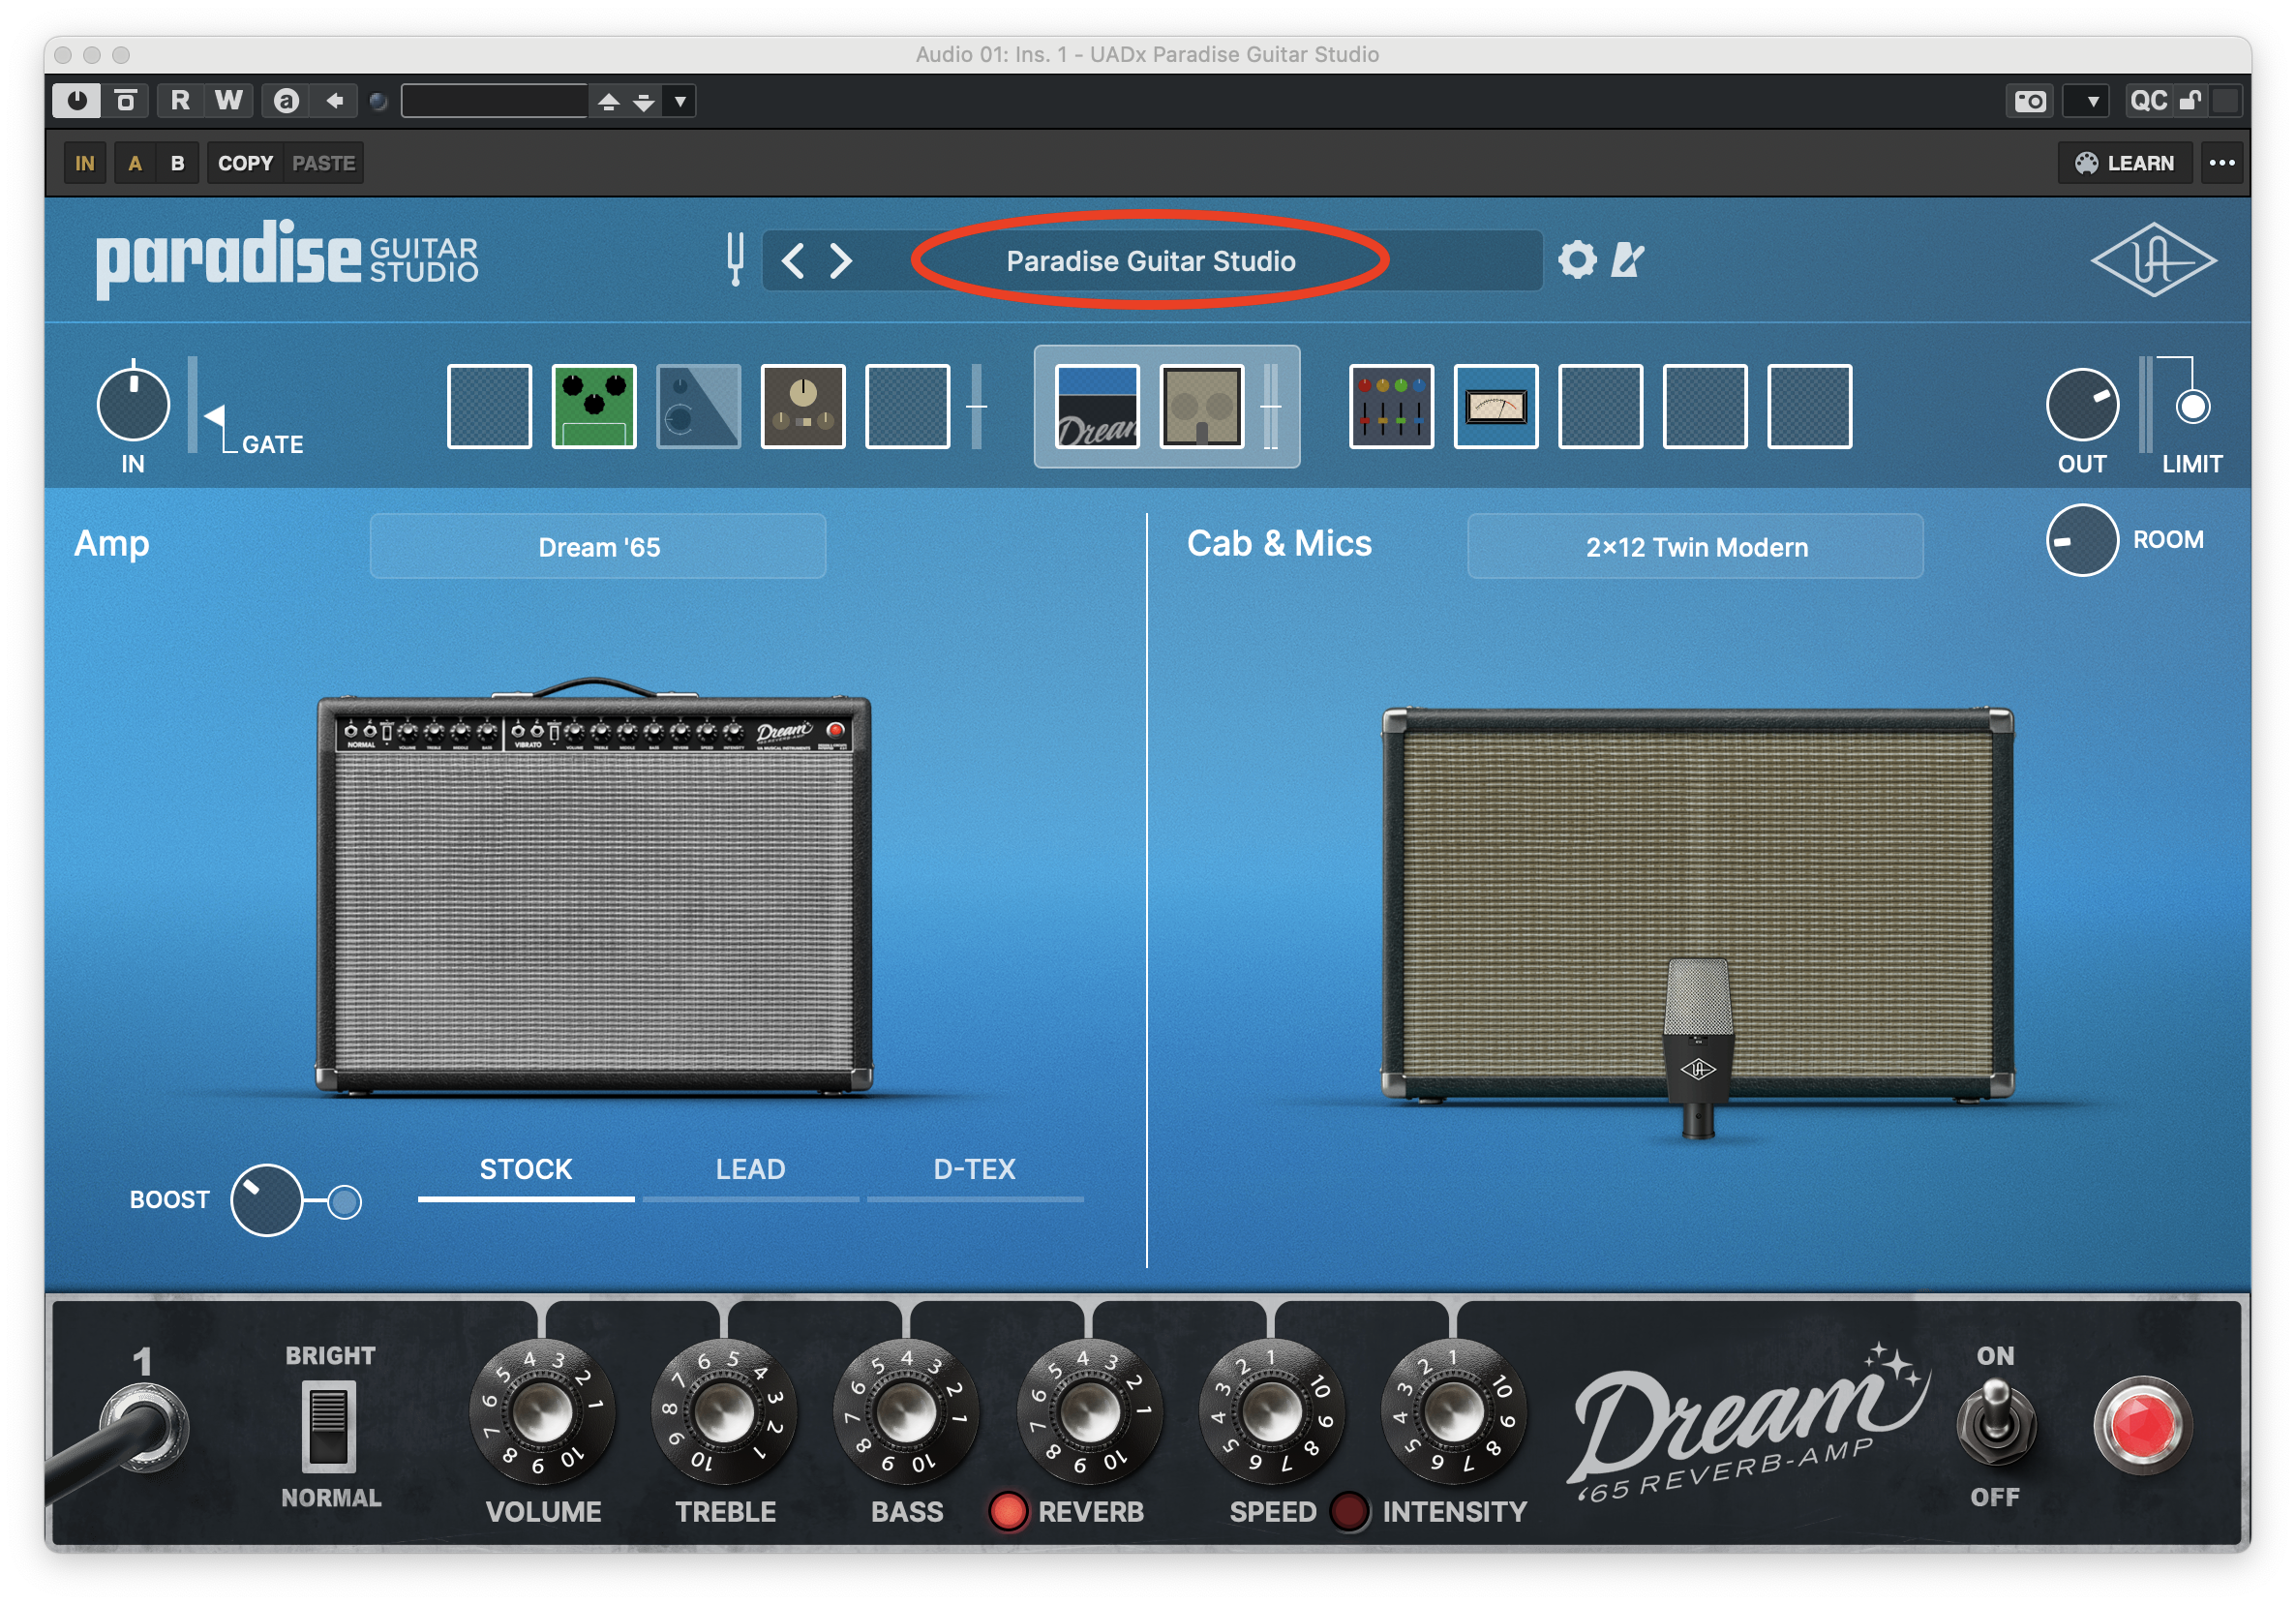Open the Paradise Guitar Studio preset menu
This screenshot has height=1605, width=2296.
coord(1150,261)
